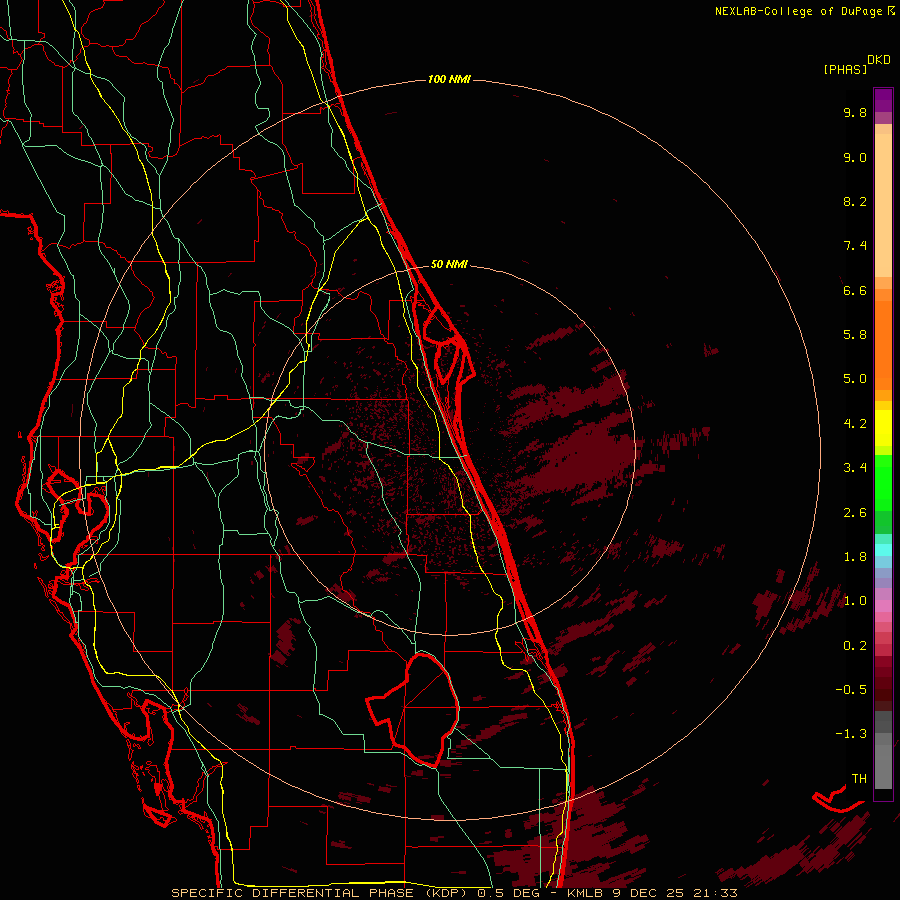Click the DKD label above the color bar
The image size is (900, 900).
coord(879,60)
